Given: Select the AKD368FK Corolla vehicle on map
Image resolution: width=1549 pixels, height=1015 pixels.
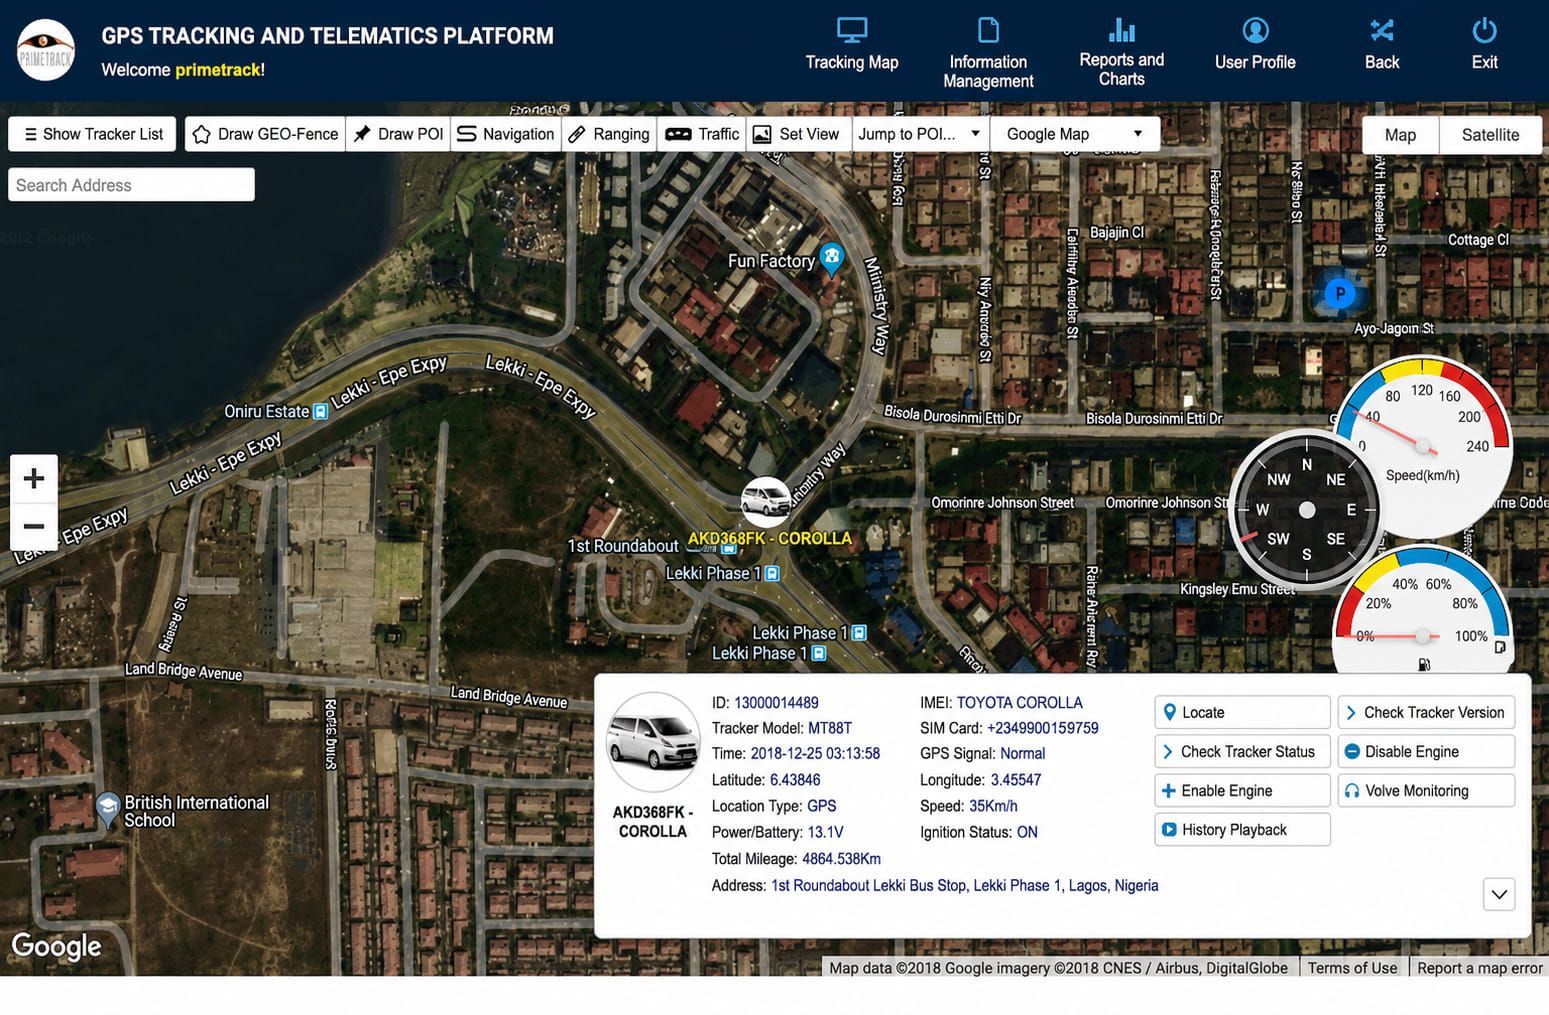Looking at the screenshot, I should click(x=766, y=501).
